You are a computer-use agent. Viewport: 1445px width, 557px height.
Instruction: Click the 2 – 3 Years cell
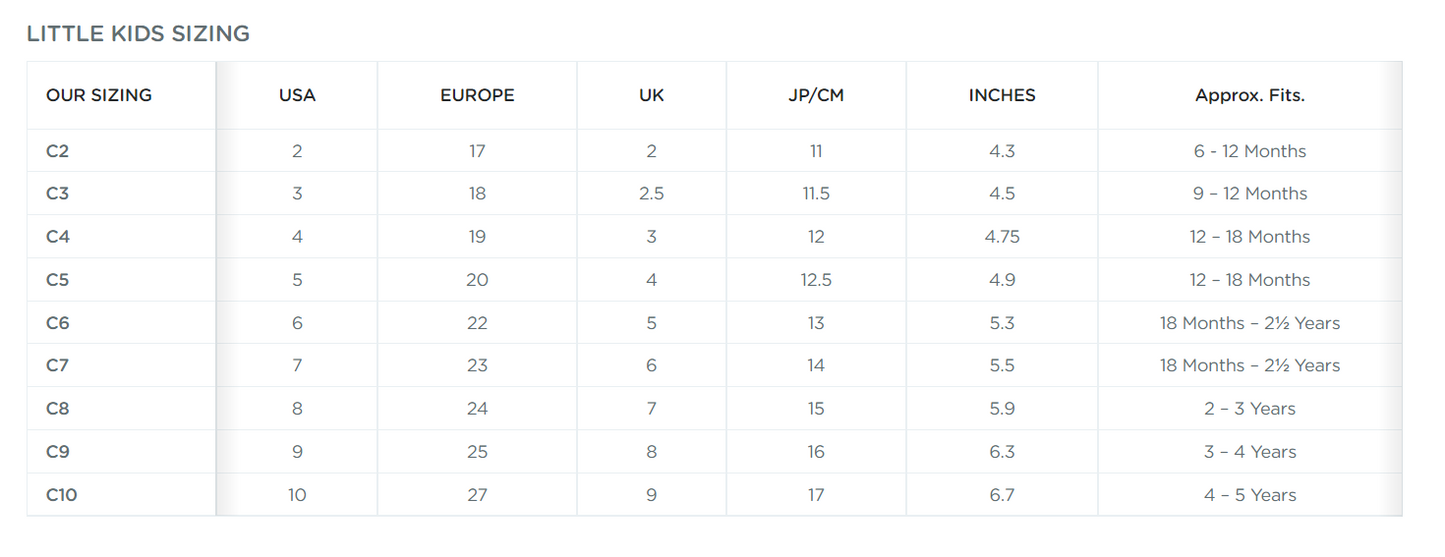[1250, 409]
